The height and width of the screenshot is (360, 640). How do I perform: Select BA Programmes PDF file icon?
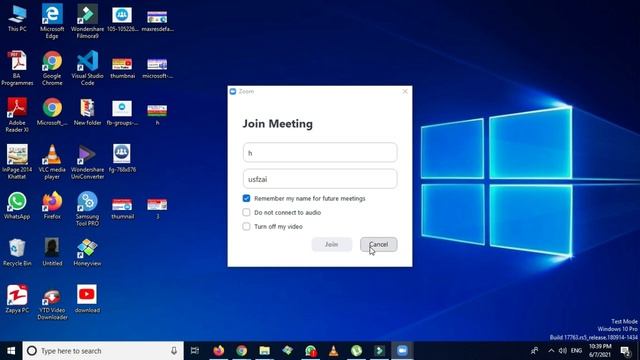(17, 68)
